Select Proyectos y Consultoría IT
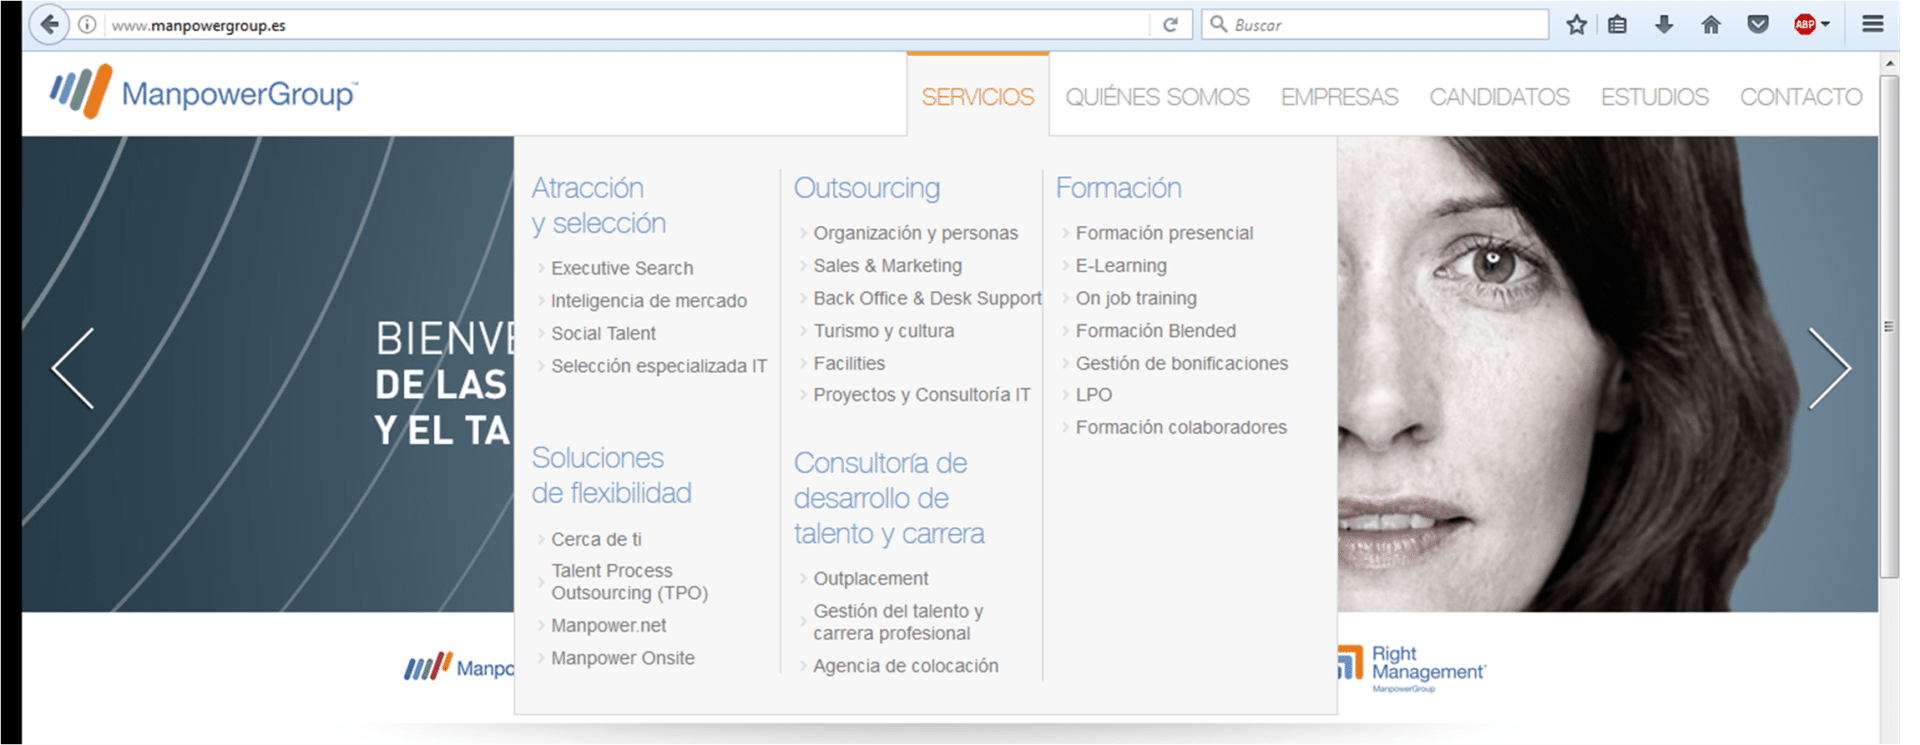This screenshot has height=745, width=1920. [x=921, y=395]
